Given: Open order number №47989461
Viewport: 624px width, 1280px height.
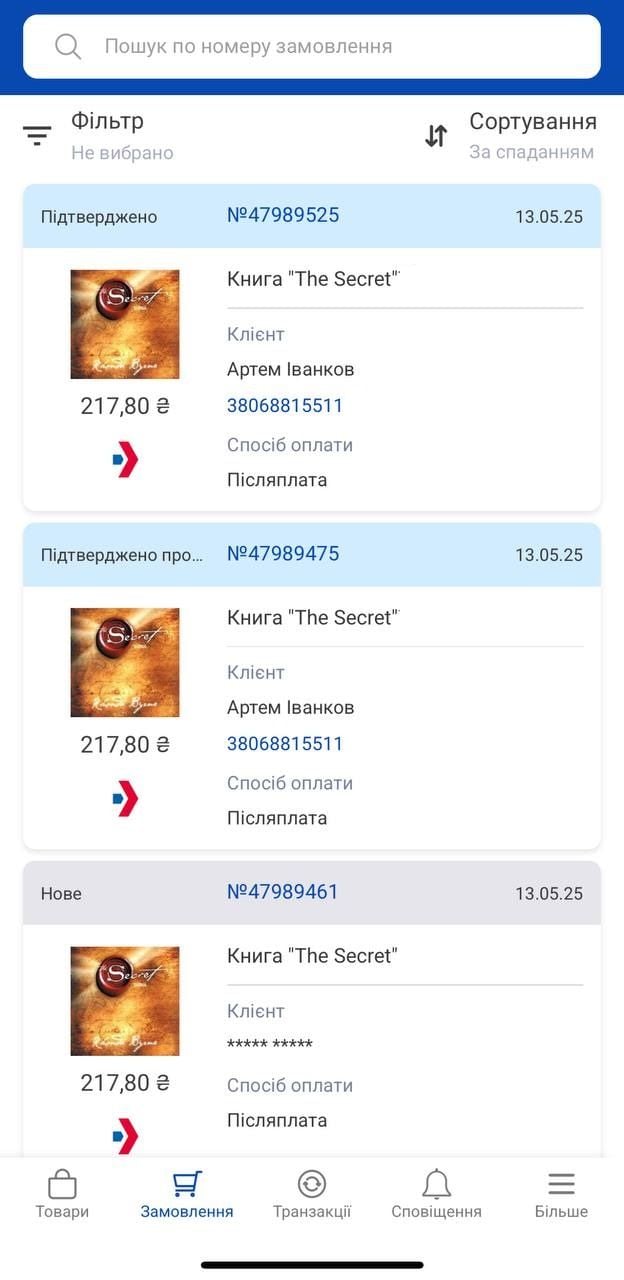Looking at the screenshot, I should [283, 891].
